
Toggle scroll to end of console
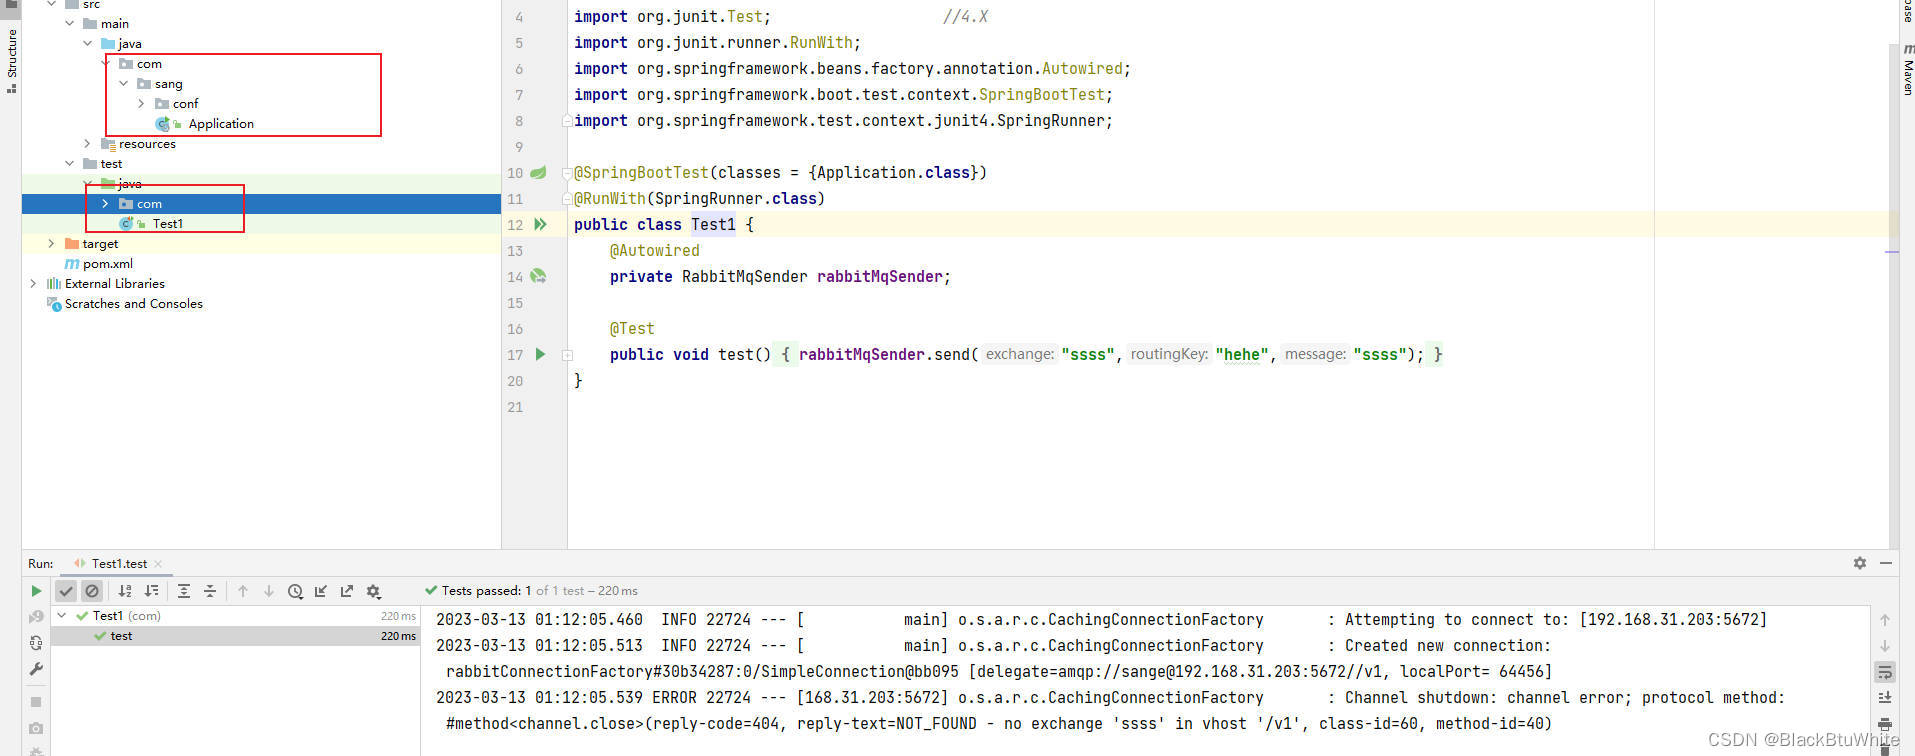coord(1885,698)
